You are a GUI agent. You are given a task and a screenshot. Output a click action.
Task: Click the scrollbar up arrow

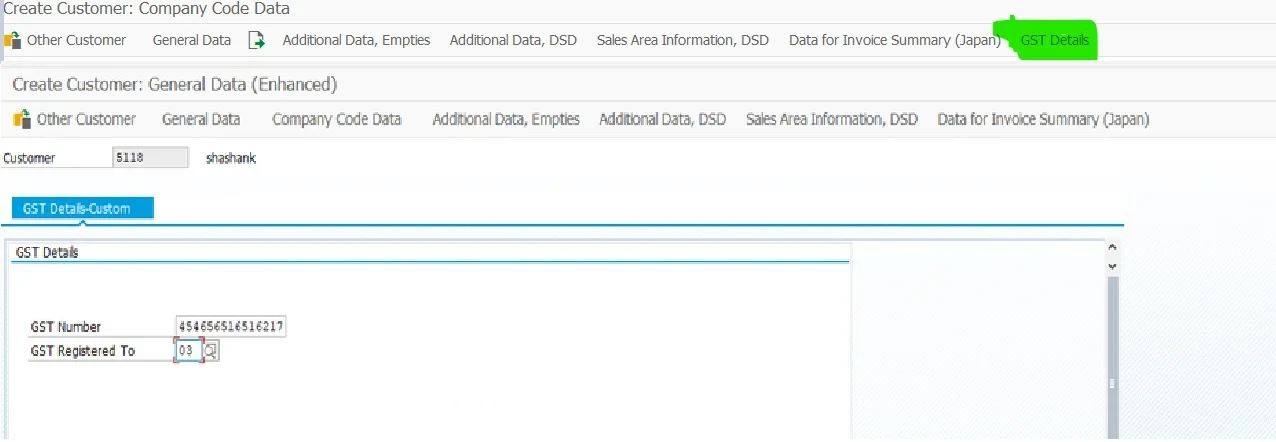click(x=1112, y=249)
